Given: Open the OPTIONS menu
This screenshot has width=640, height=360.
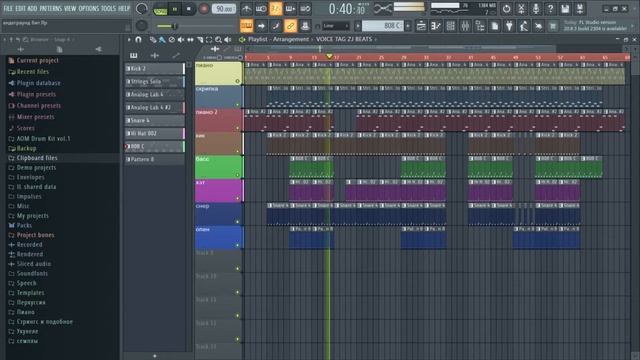Looking at the screenshot, I should coord(89,9).
